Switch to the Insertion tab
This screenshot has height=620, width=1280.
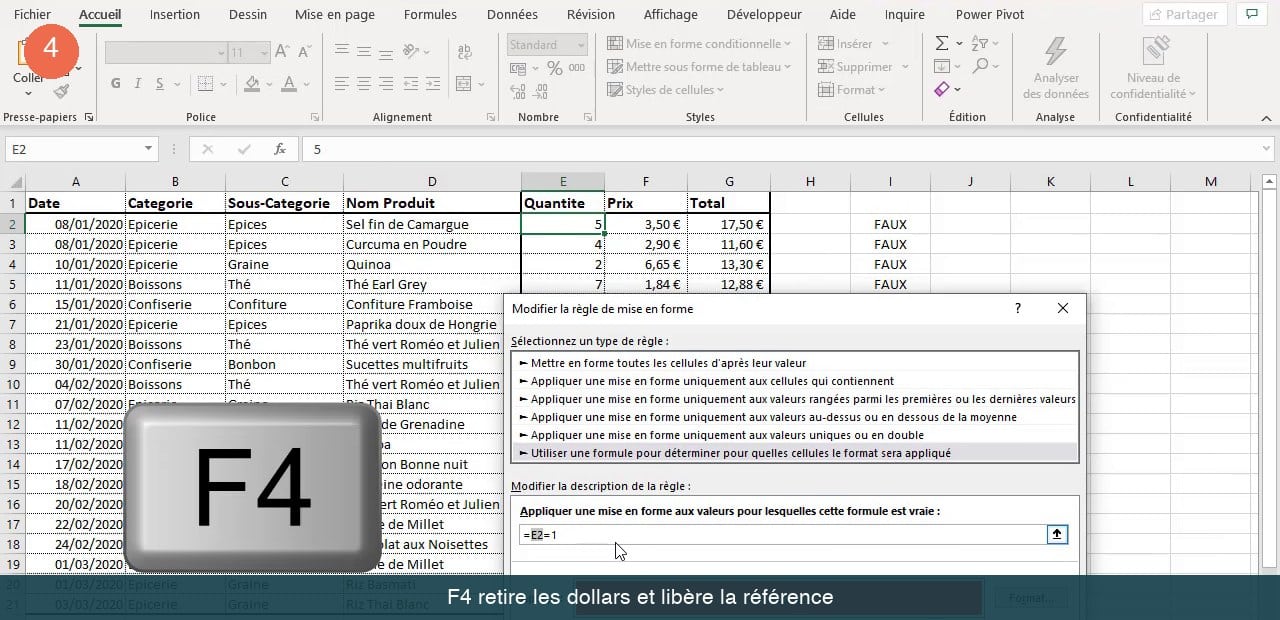(x=175, y=15)
